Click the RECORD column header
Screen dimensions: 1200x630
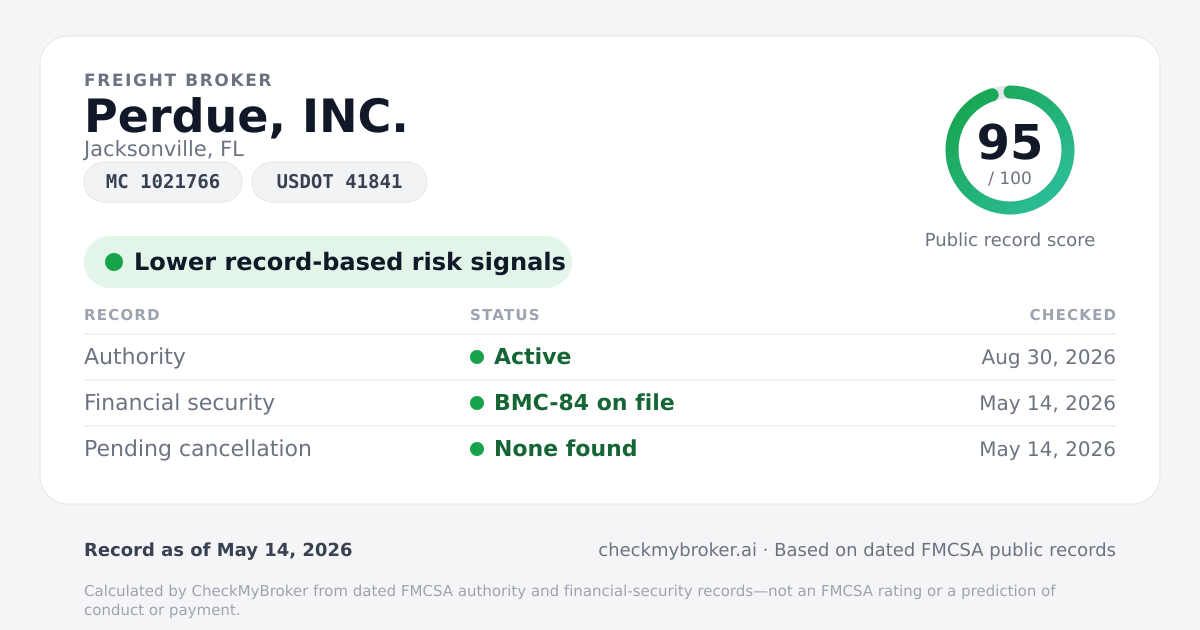pos(122,315)
